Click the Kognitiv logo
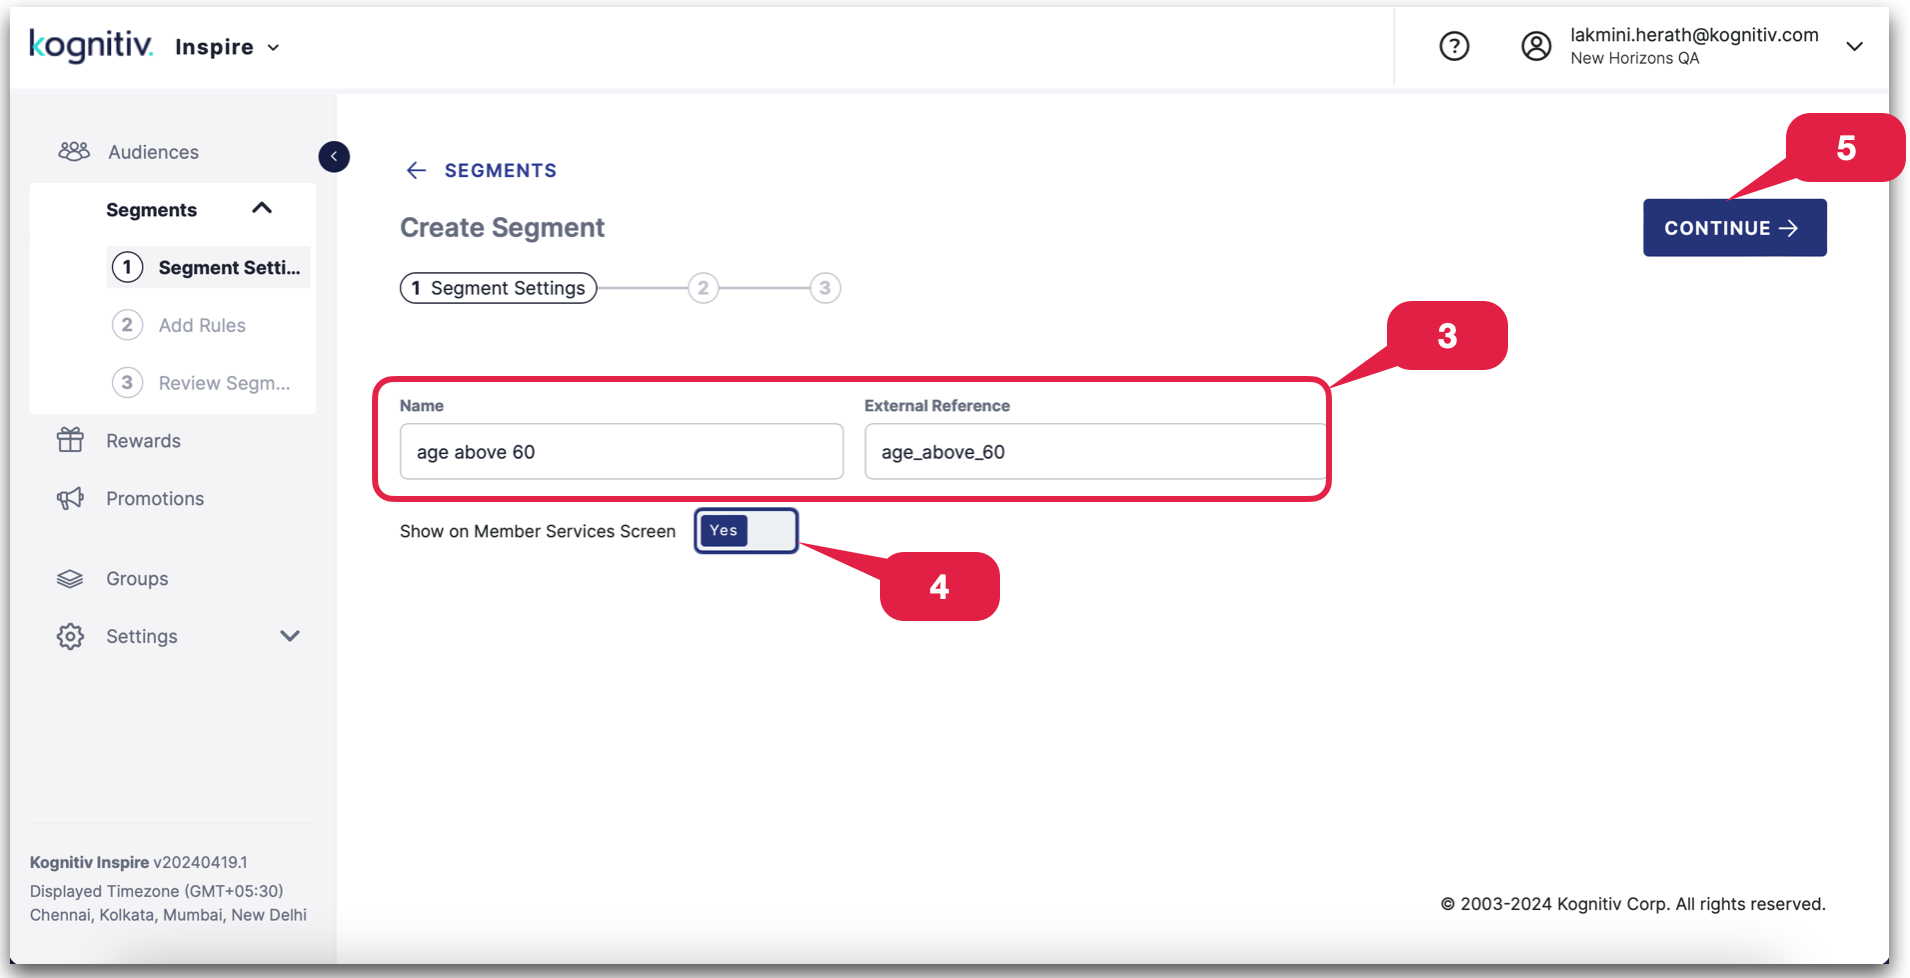 pyautogui.click(x=91, y=45)
